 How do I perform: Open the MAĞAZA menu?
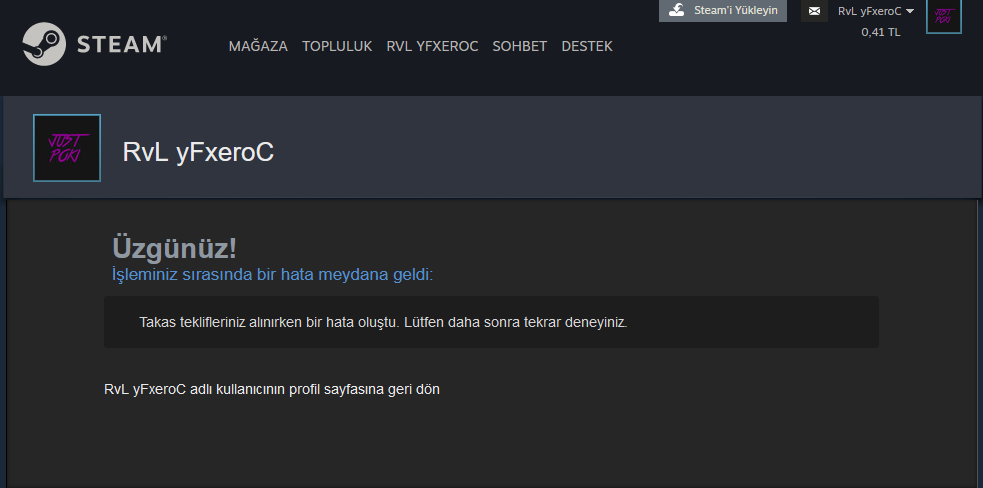[258, 46]
